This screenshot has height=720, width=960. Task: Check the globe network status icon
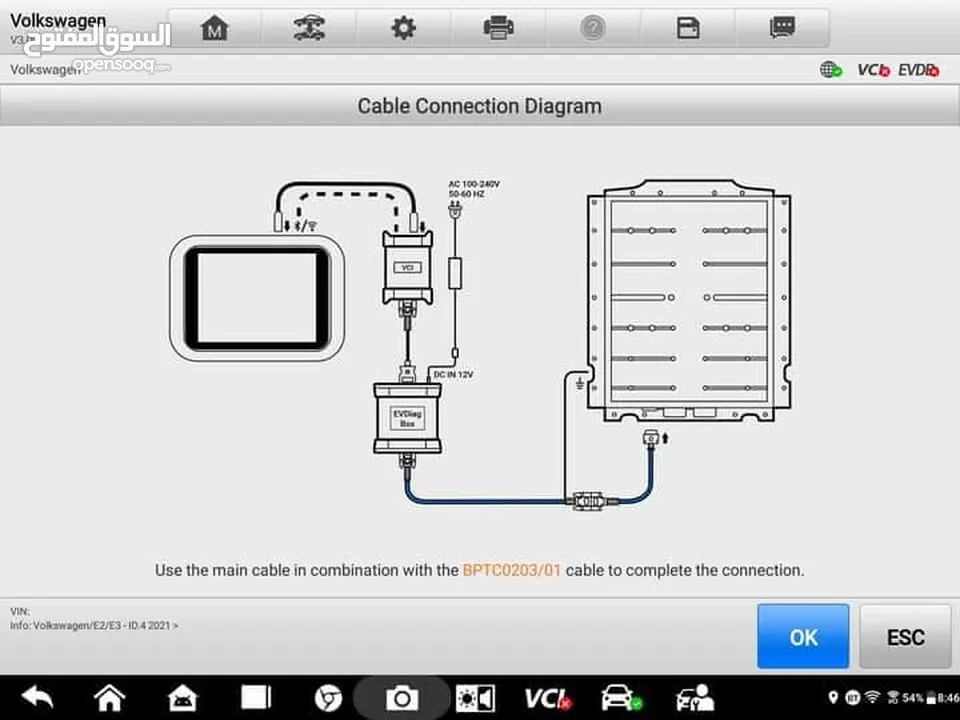click(x=831, y=70)
